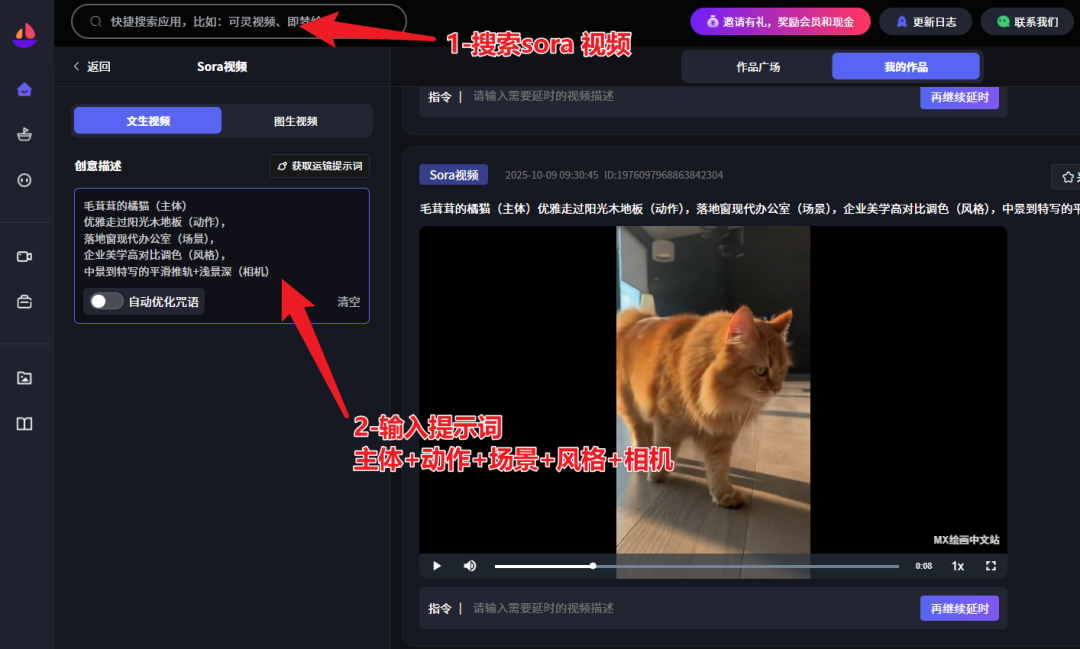Open the 1x playback speed menu
This screenshot has height=649, width=1080.
pos(957,566)
